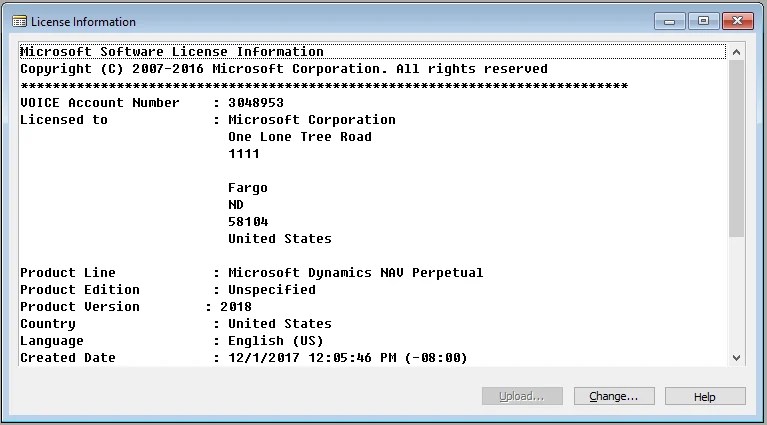Click the License Information window icon
The height and width of the screenshot is (425, 767).
[19, 22]
